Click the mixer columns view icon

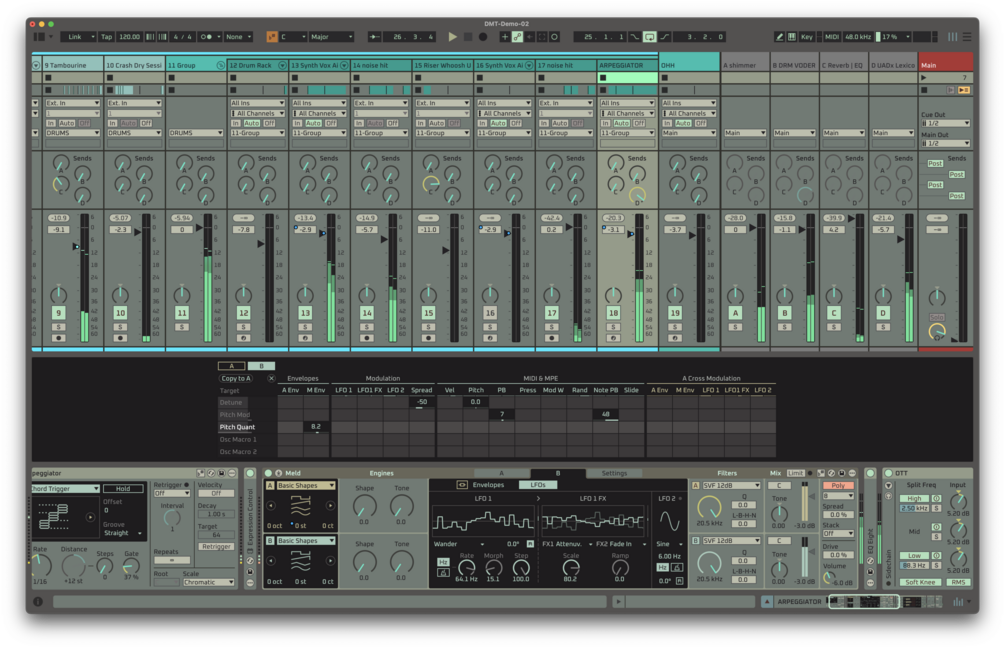click(952, 37)
